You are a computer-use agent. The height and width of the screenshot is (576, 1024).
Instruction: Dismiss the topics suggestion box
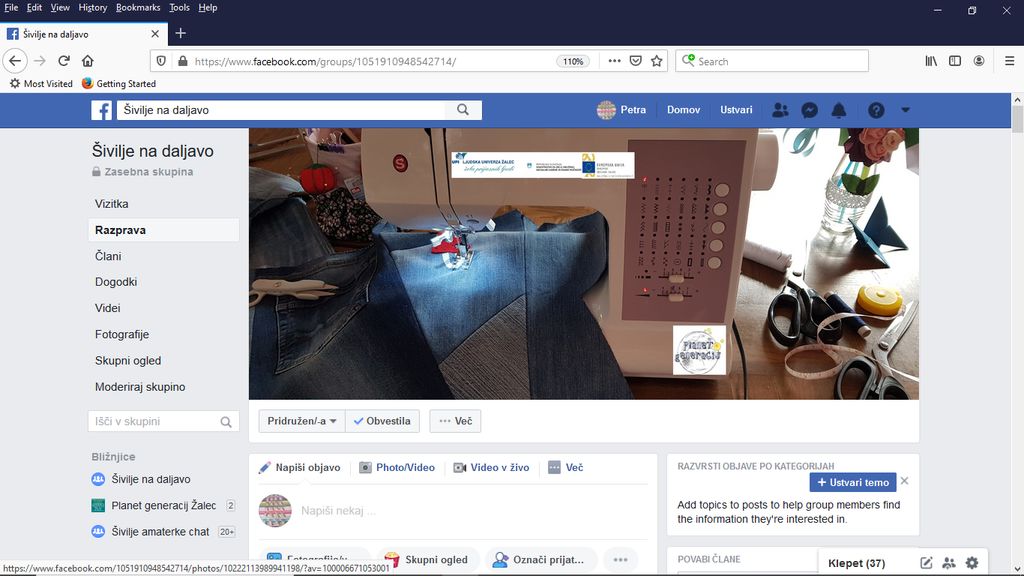click(x=904, y=481)
